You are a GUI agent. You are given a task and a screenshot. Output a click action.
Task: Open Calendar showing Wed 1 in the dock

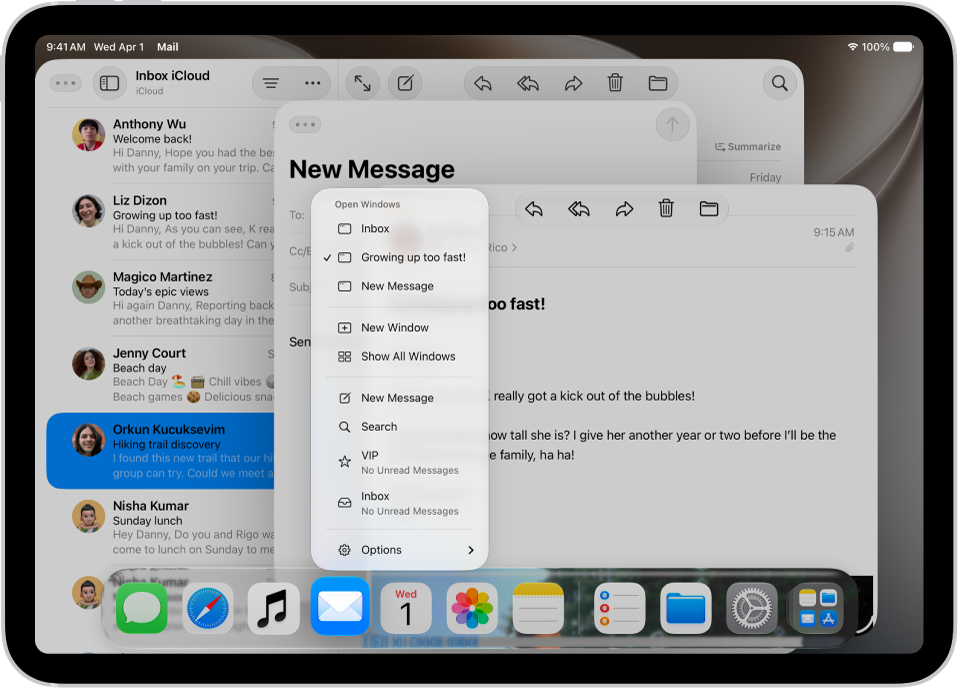(406, 608)
